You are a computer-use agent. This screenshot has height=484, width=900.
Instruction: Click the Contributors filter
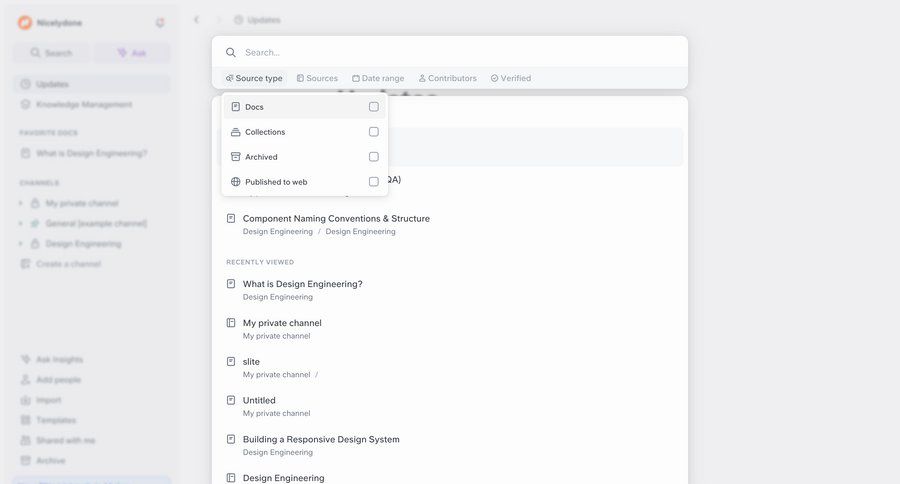tap(447, 78)
